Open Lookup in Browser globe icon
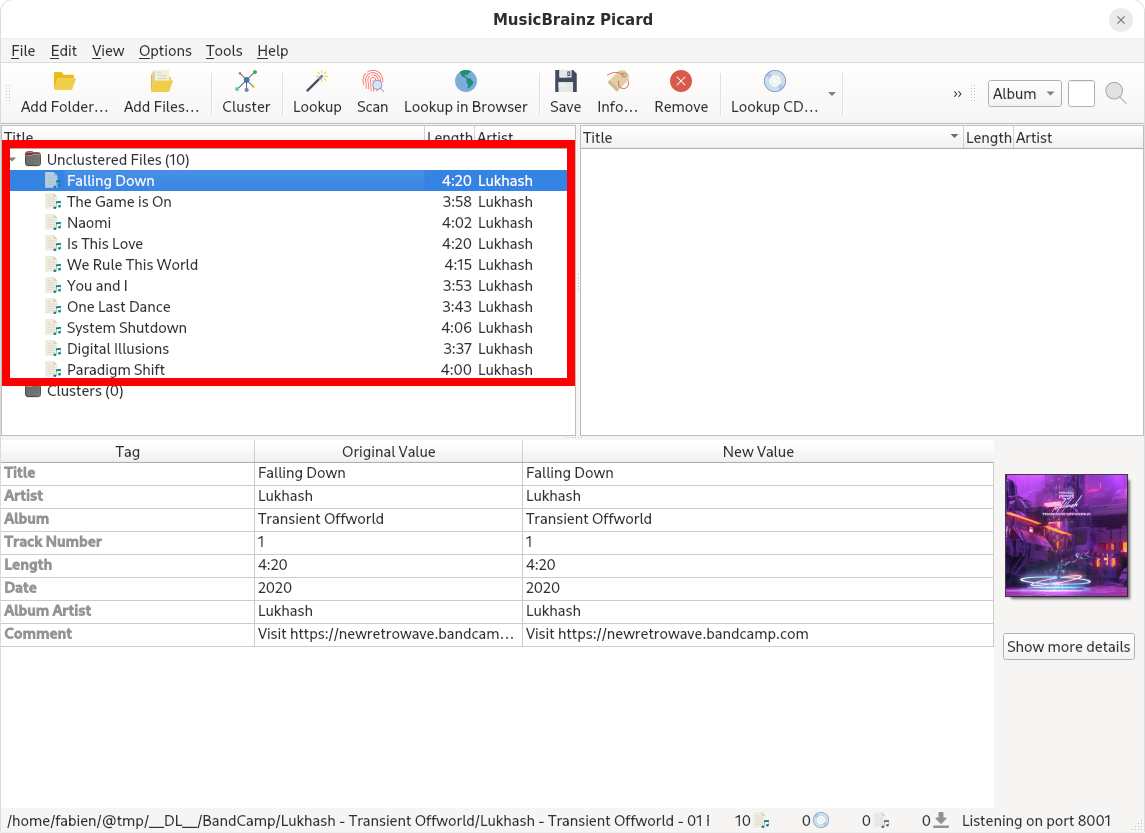 coord(465,82)
